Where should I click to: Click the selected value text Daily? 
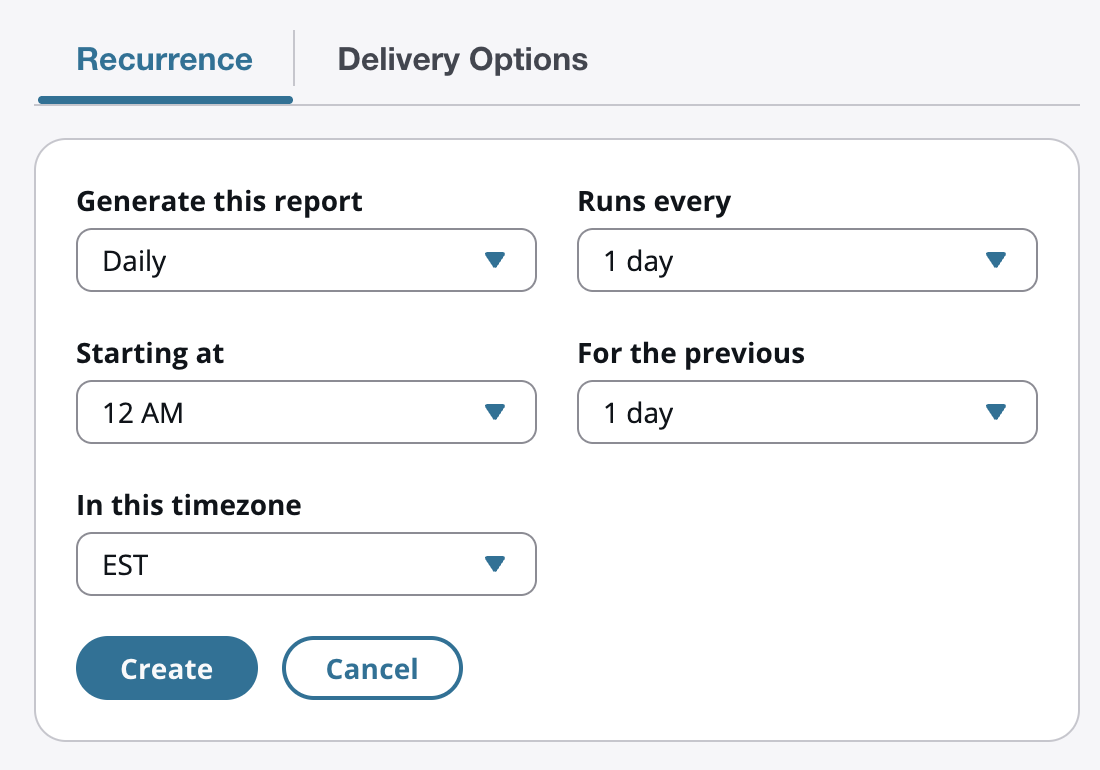135,262
